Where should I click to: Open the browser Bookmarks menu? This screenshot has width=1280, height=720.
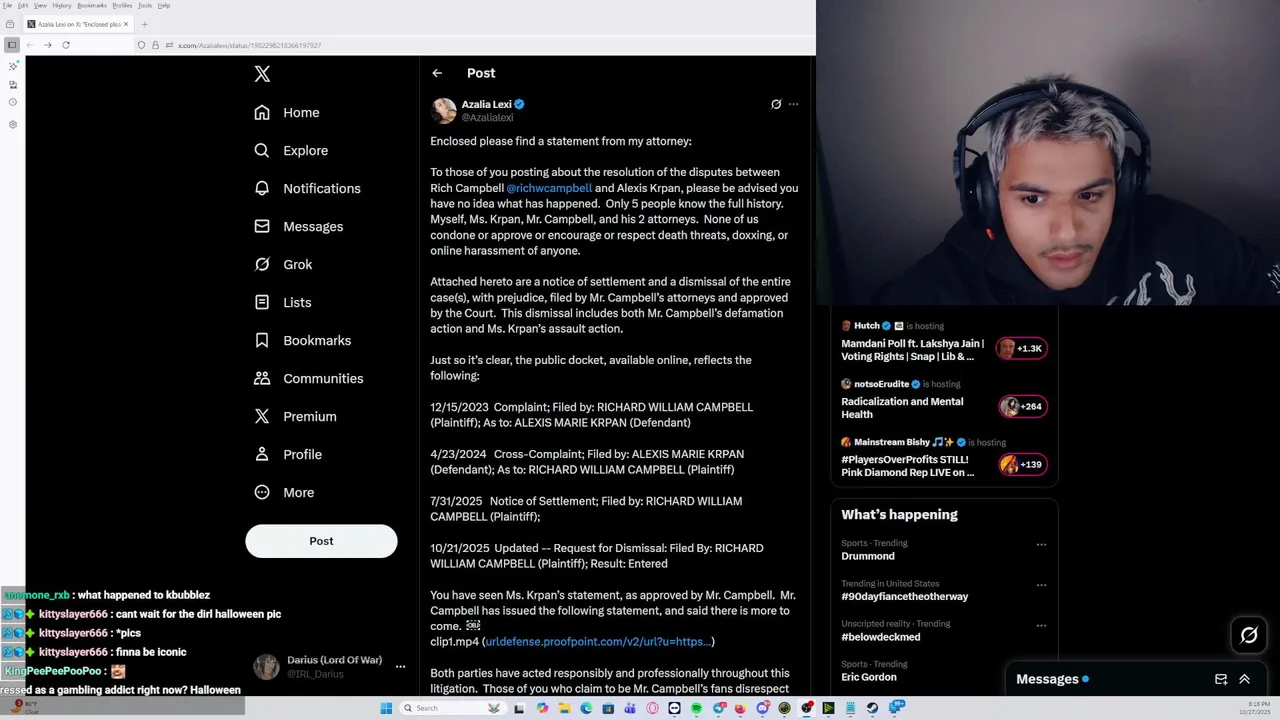pos(92,5)
